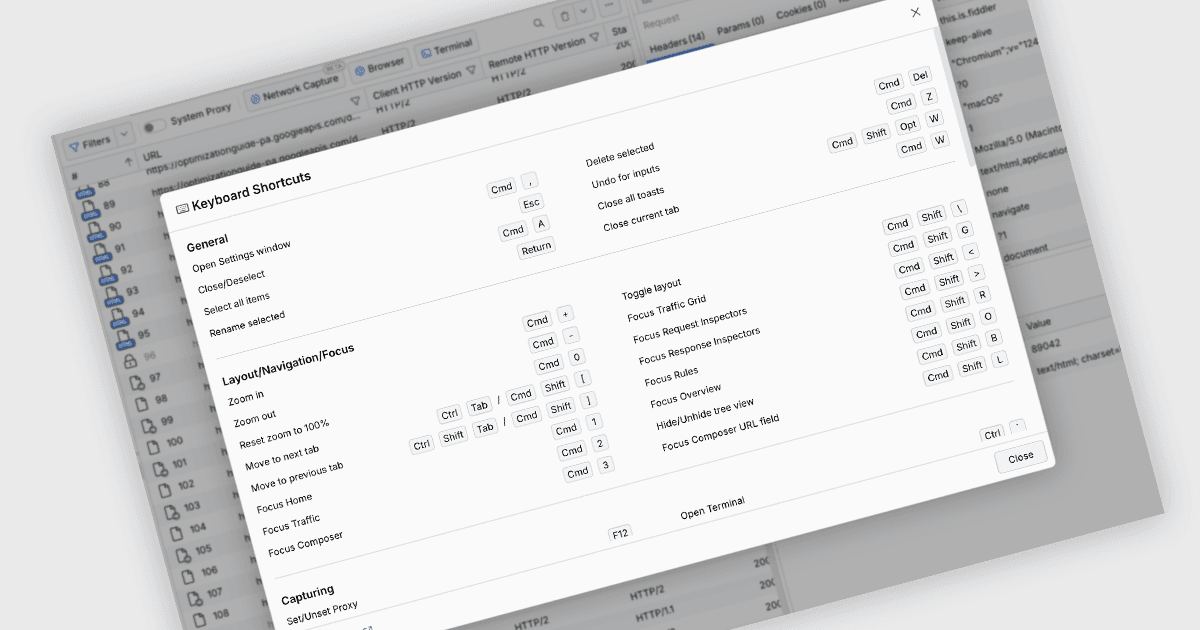Click the 'Focus Response Inspectors' label

tap(700, 344)
